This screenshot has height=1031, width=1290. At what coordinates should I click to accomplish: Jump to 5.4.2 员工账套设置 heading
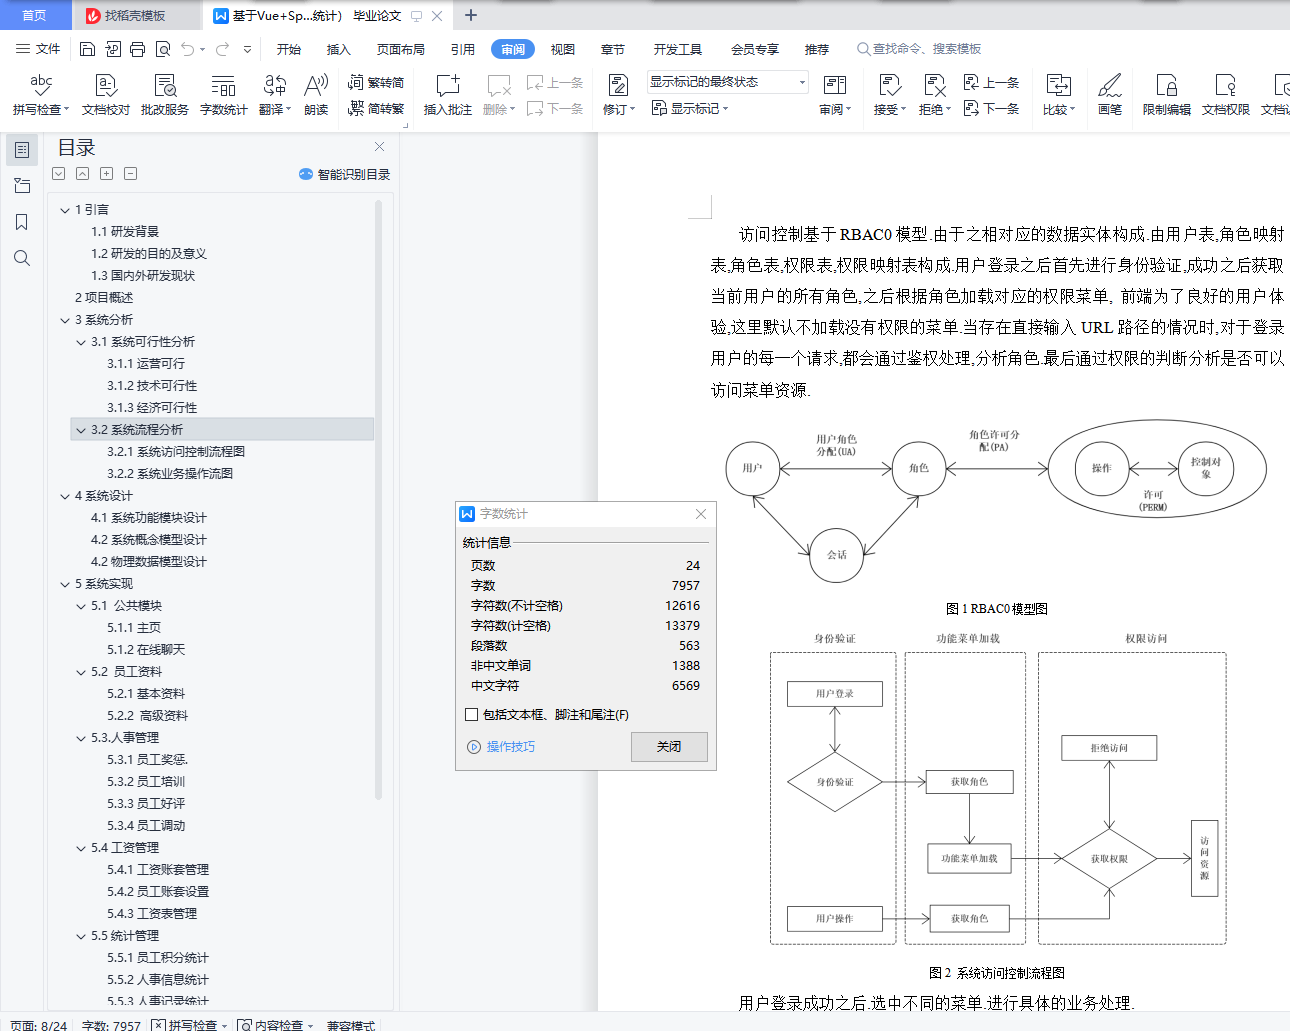(x=158, y=892)
